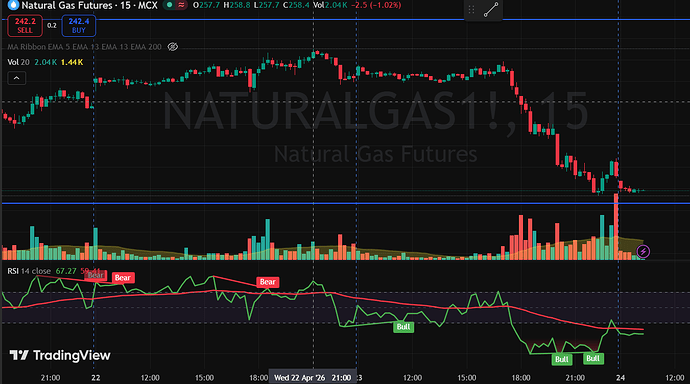Click the 1.44K yellow volume average value
Image resolution: width=690 pixels, height=384 pixels.
[72, 62]
